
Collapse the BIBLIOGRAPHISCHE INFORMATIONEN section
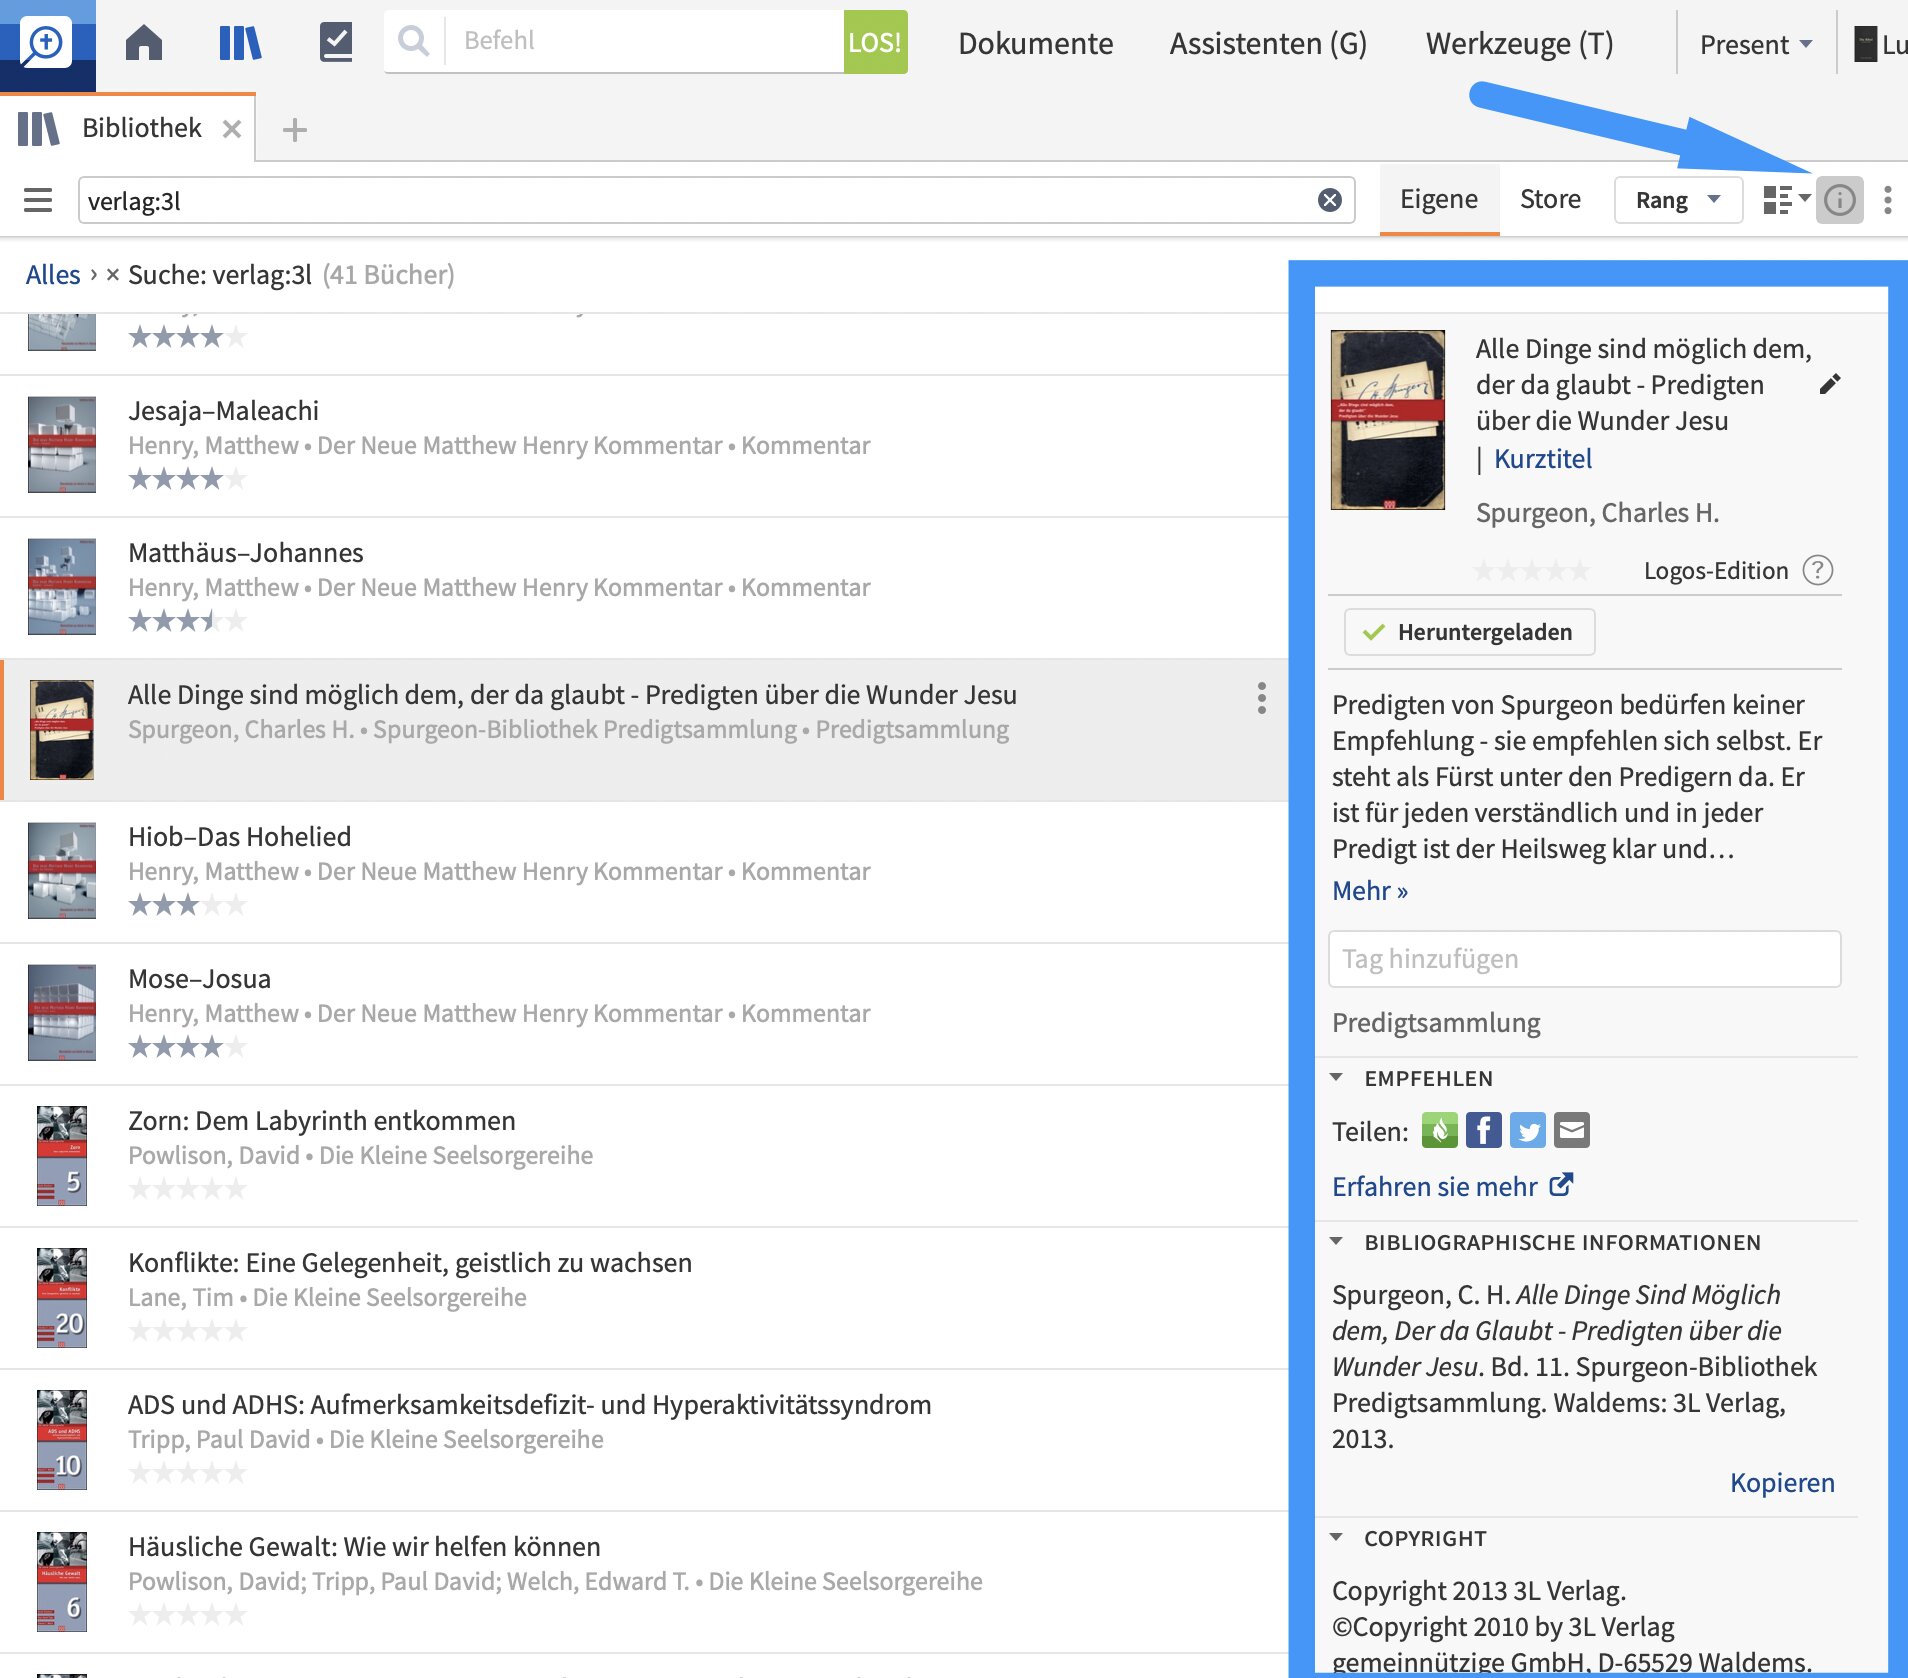pyautogui.click(x=1337, y=1242)
